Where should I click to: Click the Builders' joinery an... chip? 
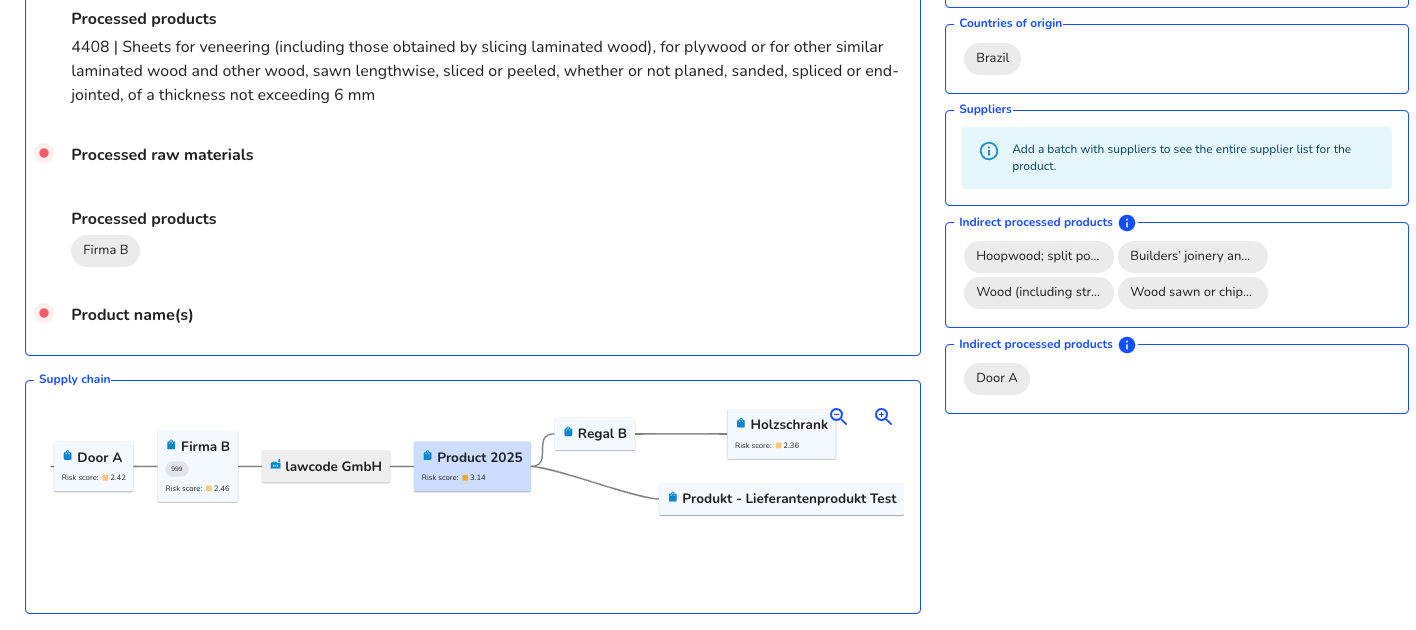(x=1192, y=256)
